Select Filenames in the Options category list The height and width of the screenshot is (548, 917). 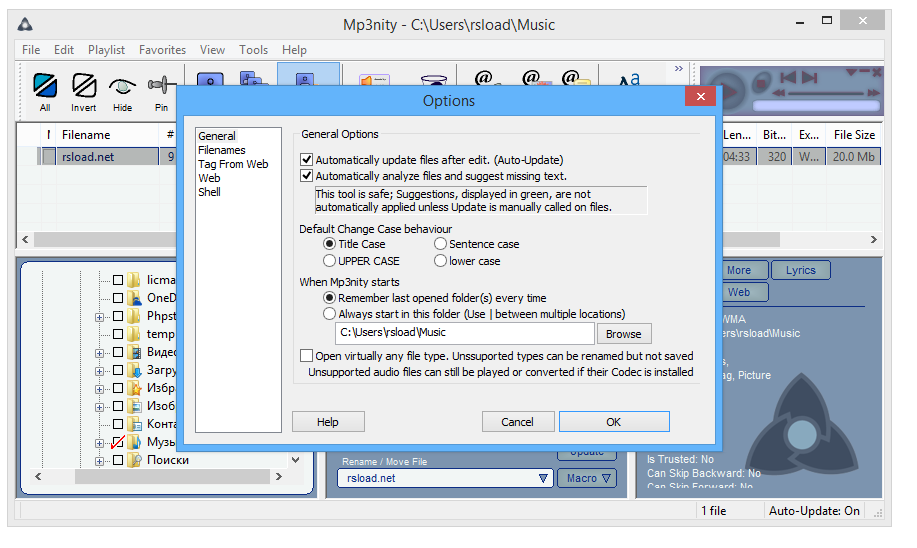tap(222, 150)
